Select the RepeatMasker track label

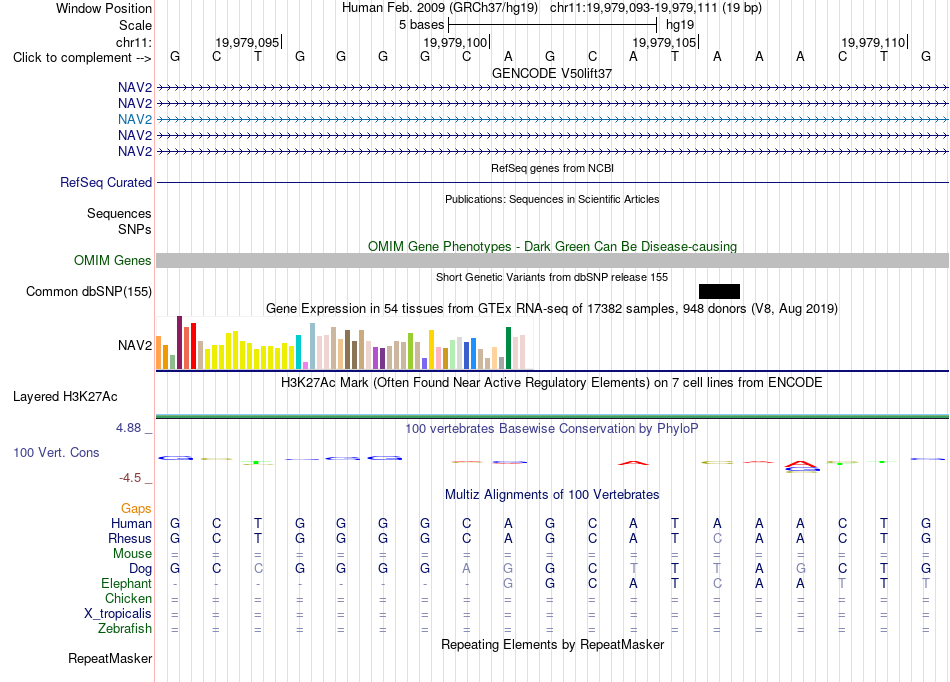[x=110, y=658]
